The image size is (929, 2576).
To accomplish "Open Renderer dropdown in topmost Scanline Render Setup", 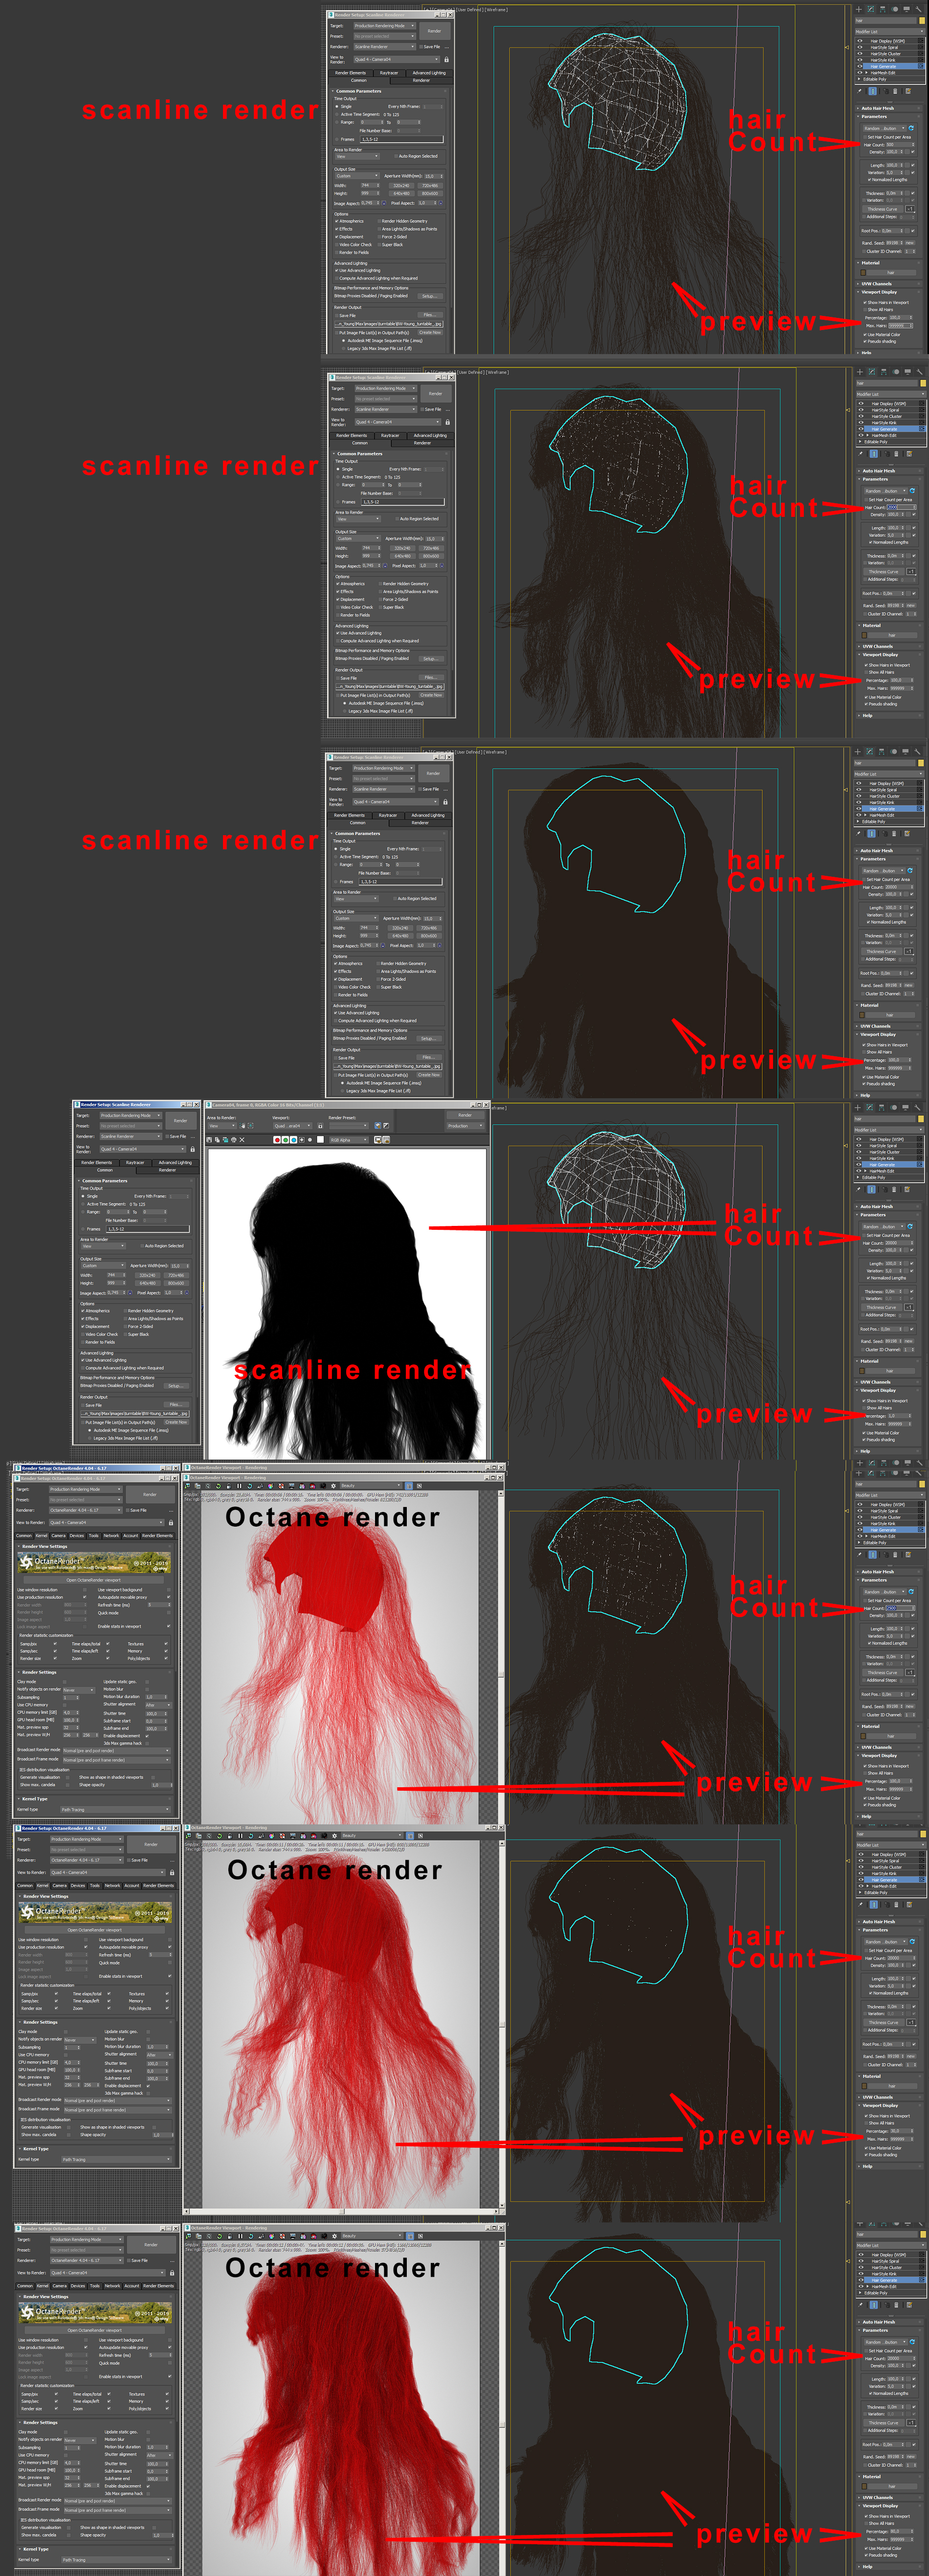I will coord(384,47).
